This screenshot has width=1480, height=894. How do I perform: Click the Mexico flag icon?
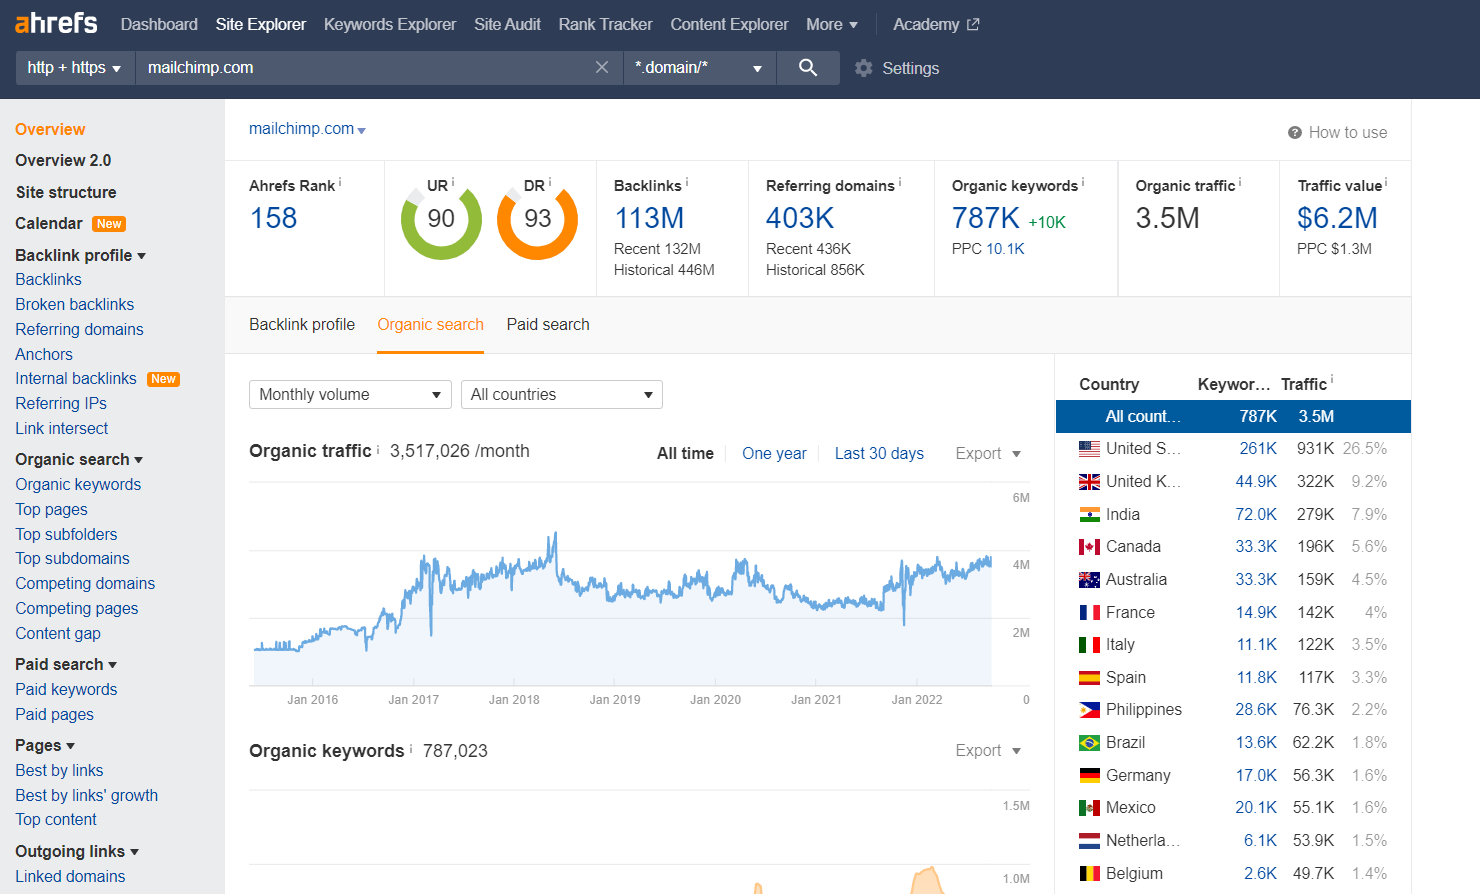coord(1090,808)
